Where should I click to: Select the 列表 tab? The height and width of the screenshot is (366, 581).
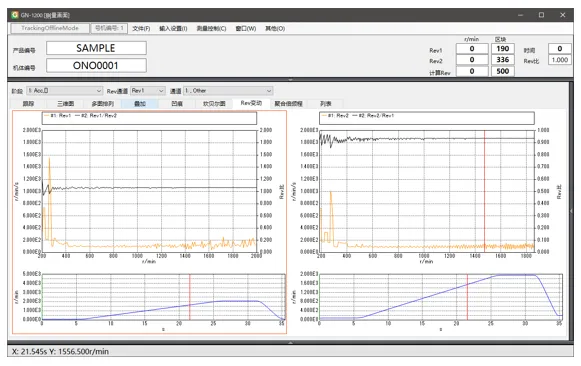click(326, 104)
